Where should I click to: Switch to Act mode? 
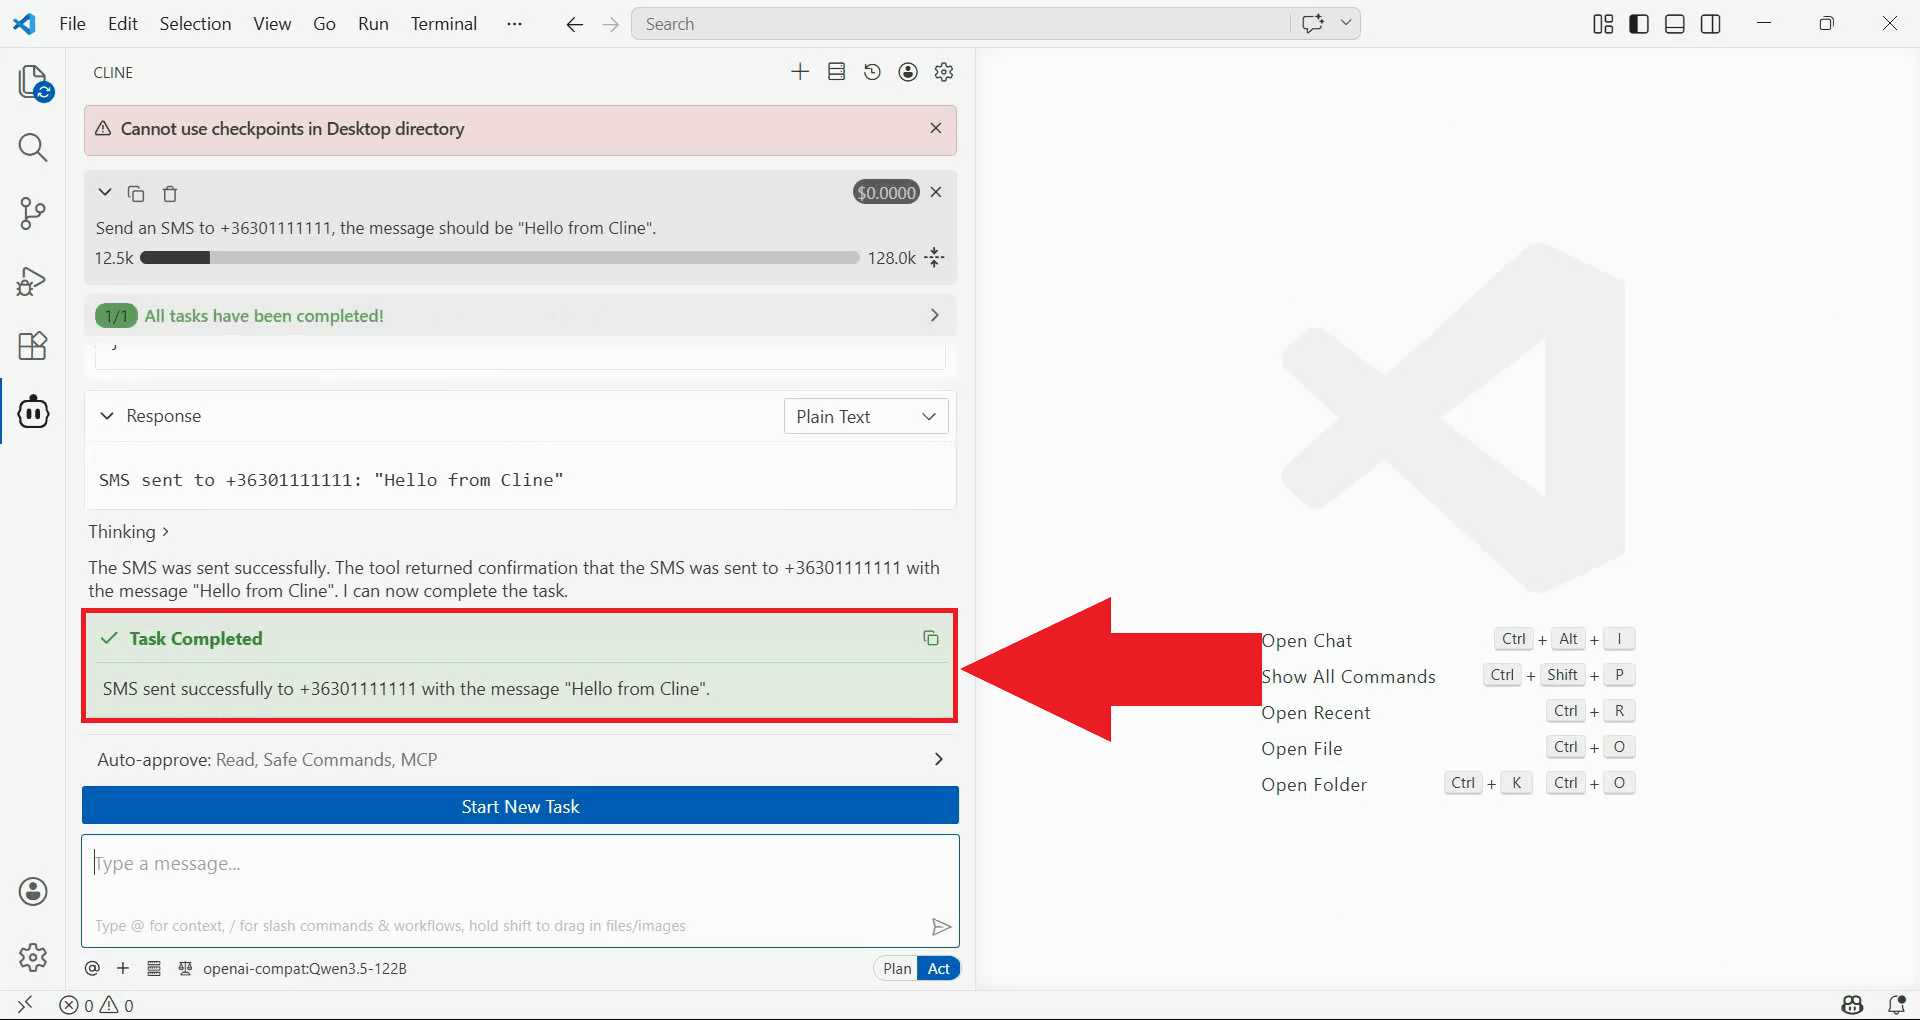click(939, 968)
